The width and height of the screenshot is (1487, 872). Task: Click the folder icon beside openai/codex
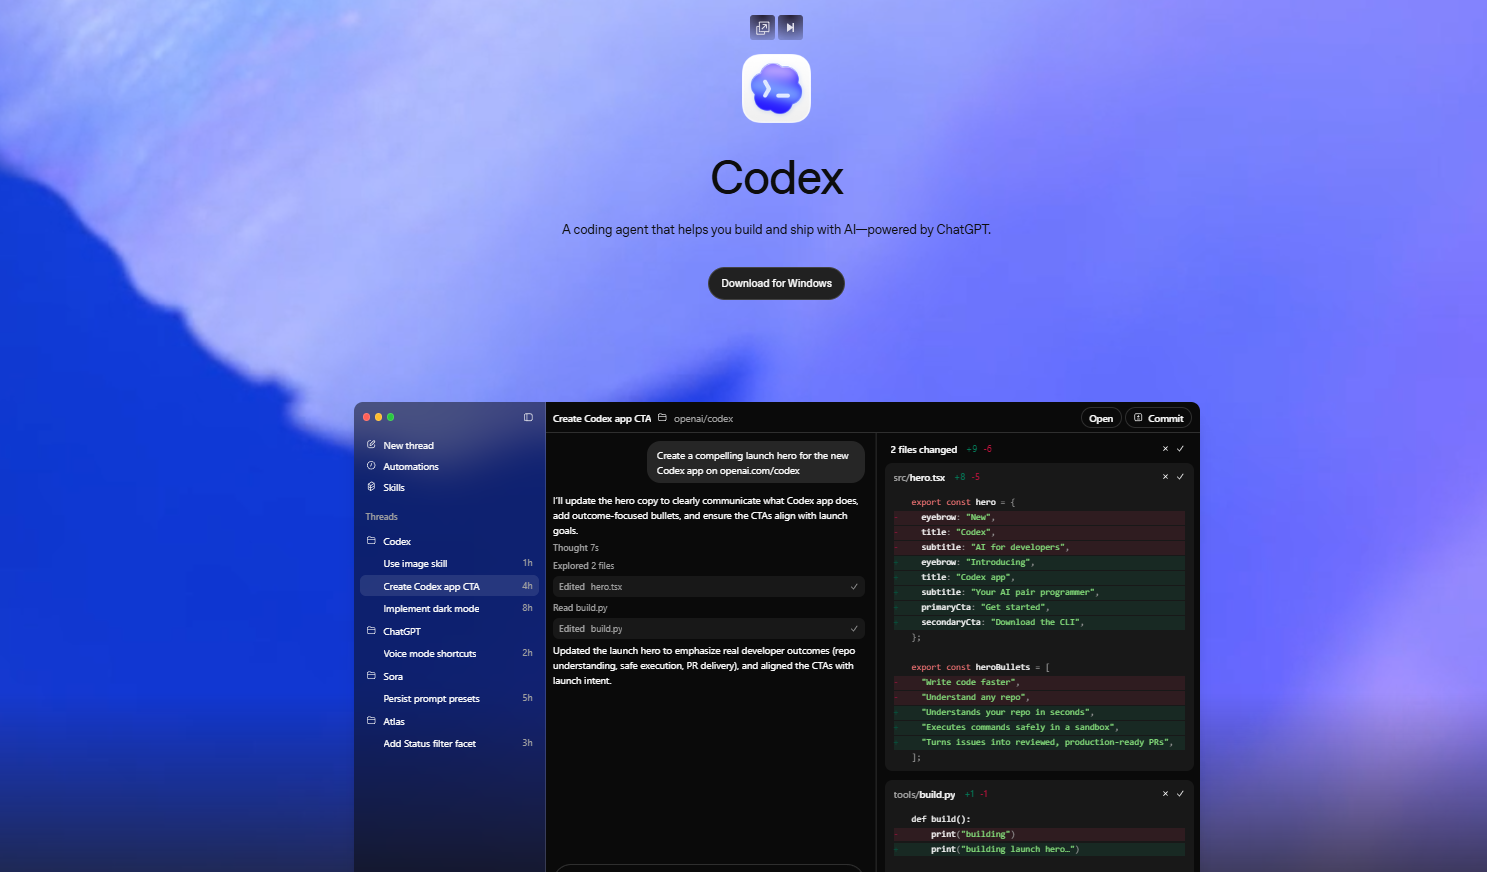point(662,418)
